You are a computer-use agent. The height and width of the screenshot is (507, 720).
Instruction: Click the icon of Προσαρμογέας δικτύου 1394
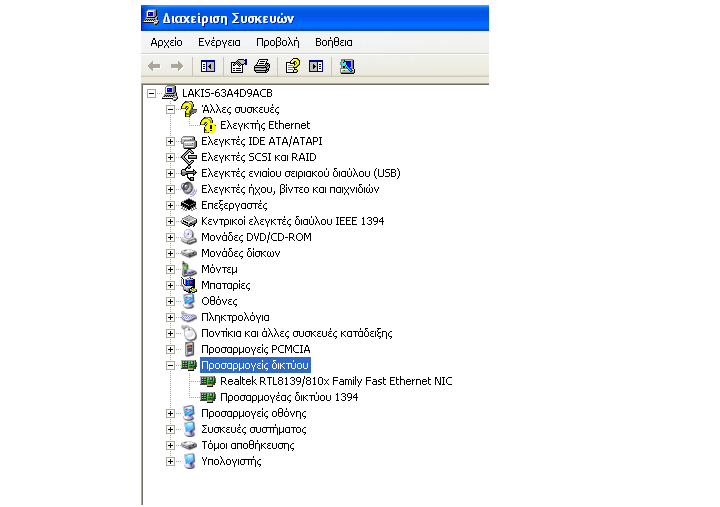(208, 397)
